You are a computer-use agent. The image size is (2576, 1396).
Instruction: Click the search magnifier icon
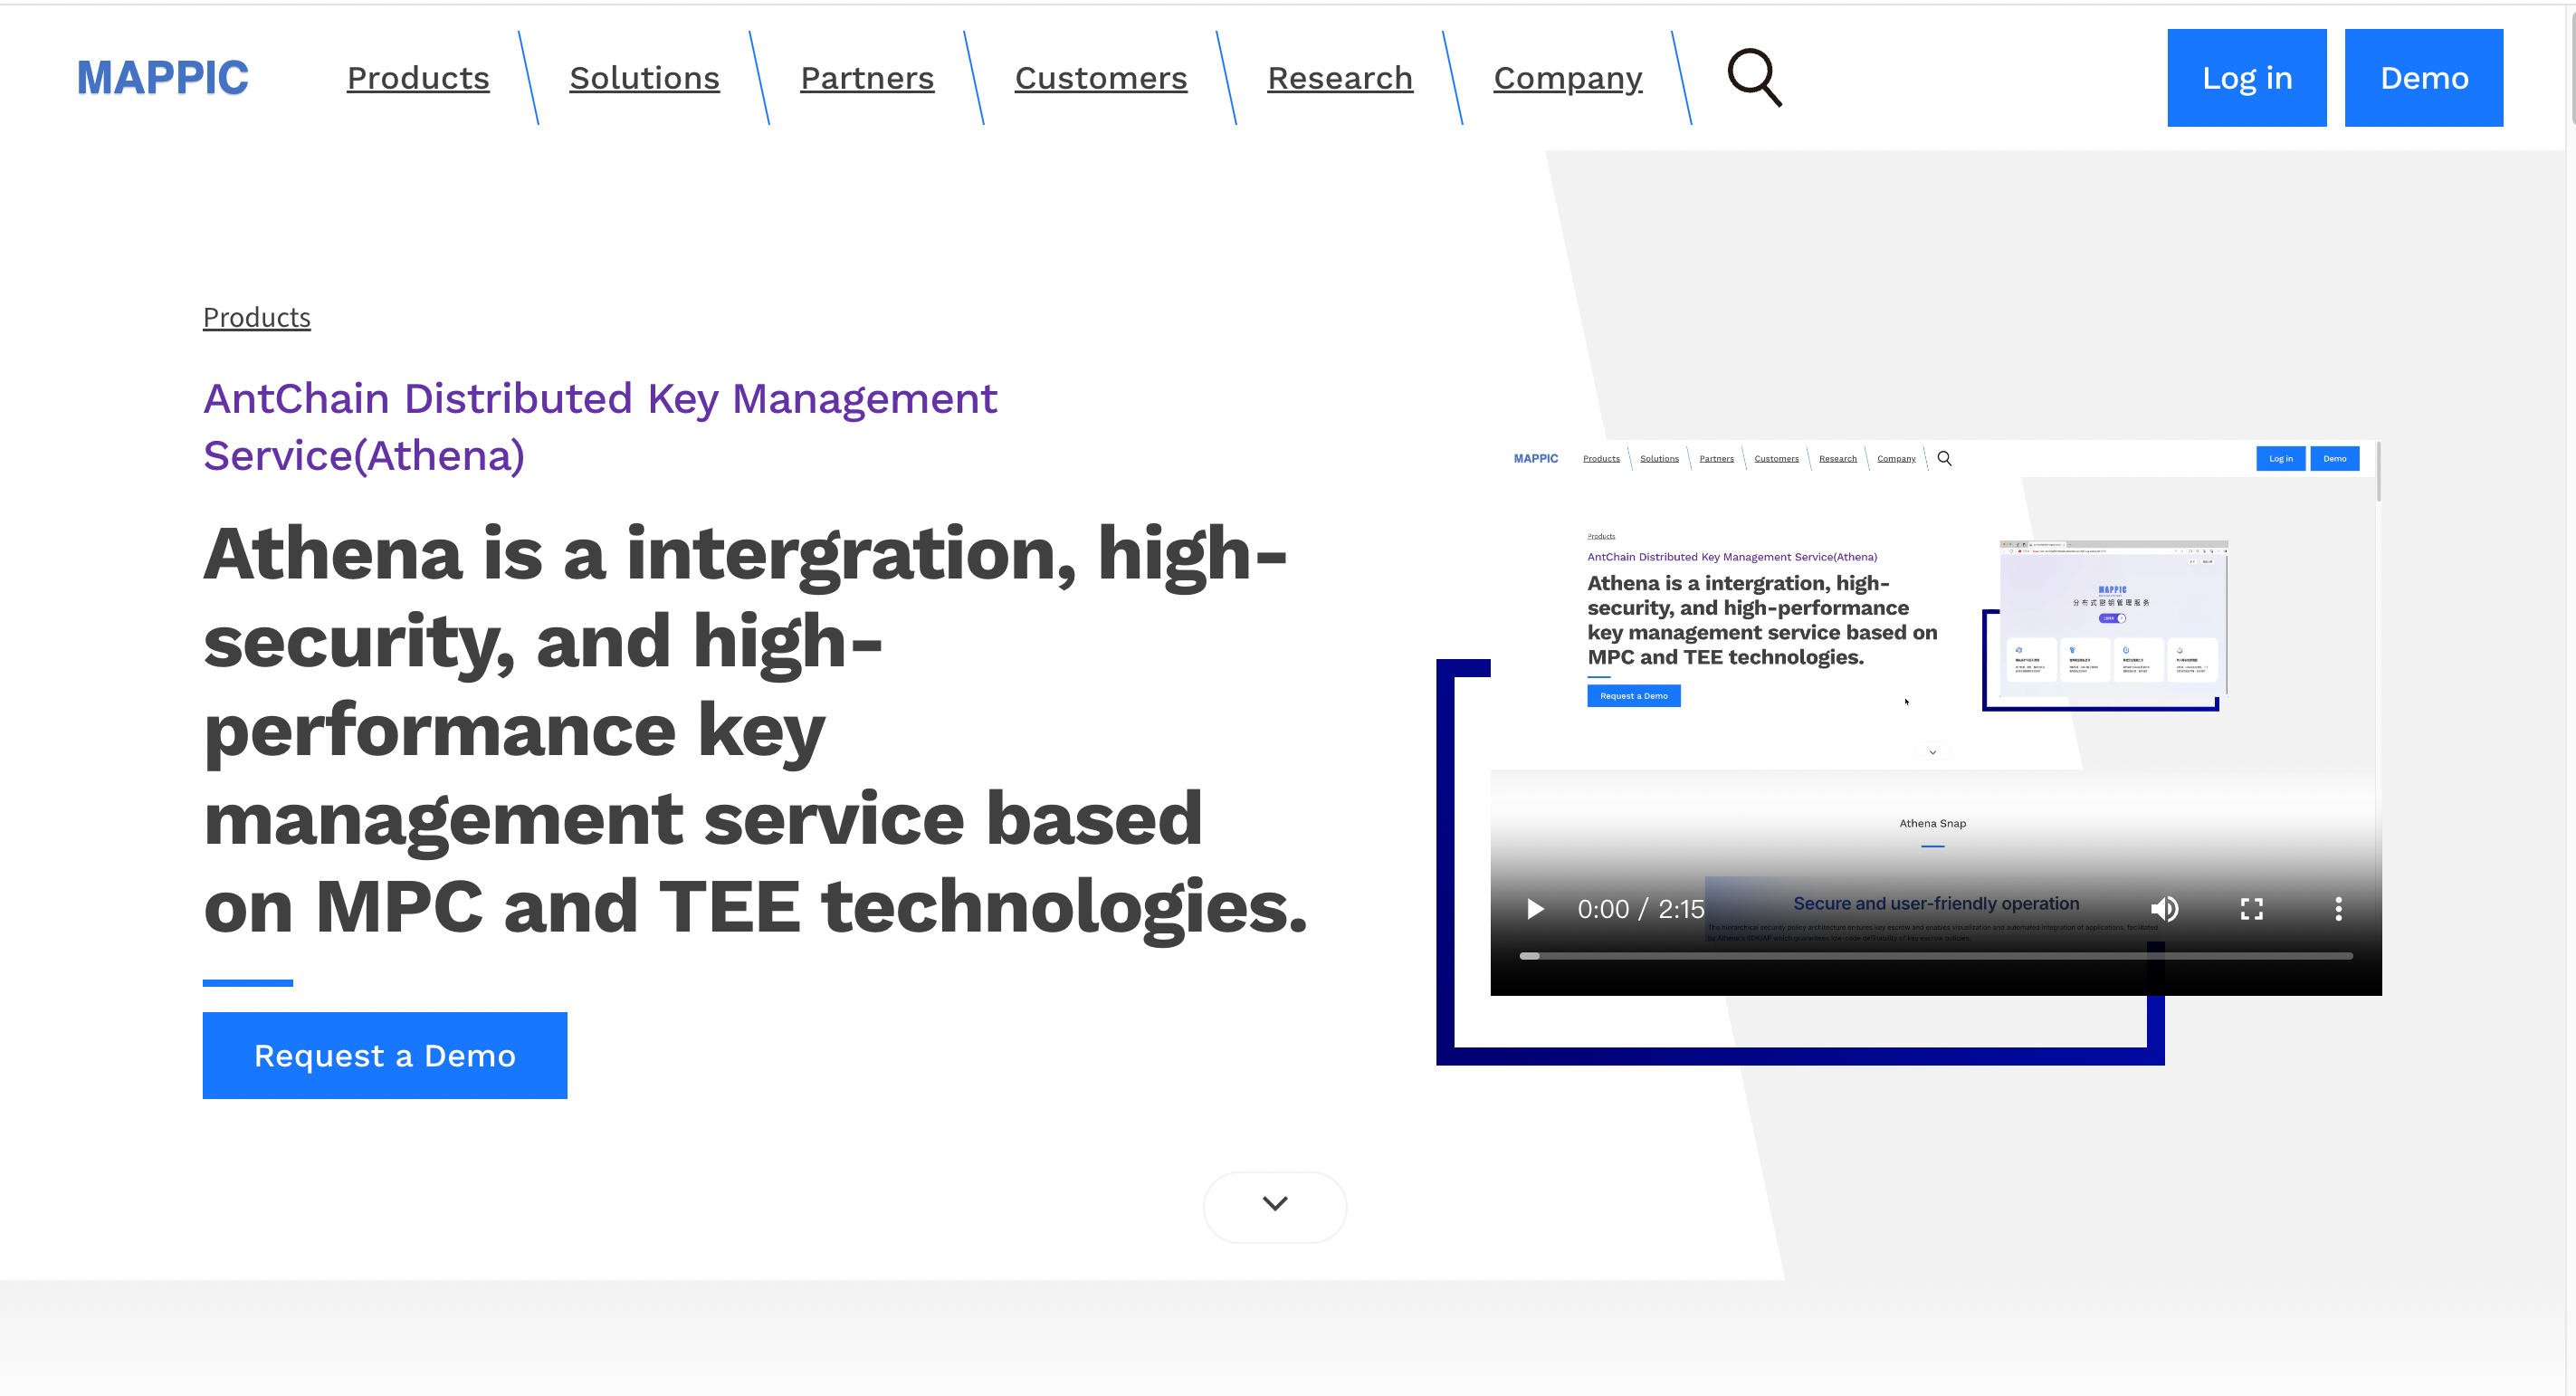1755,78
